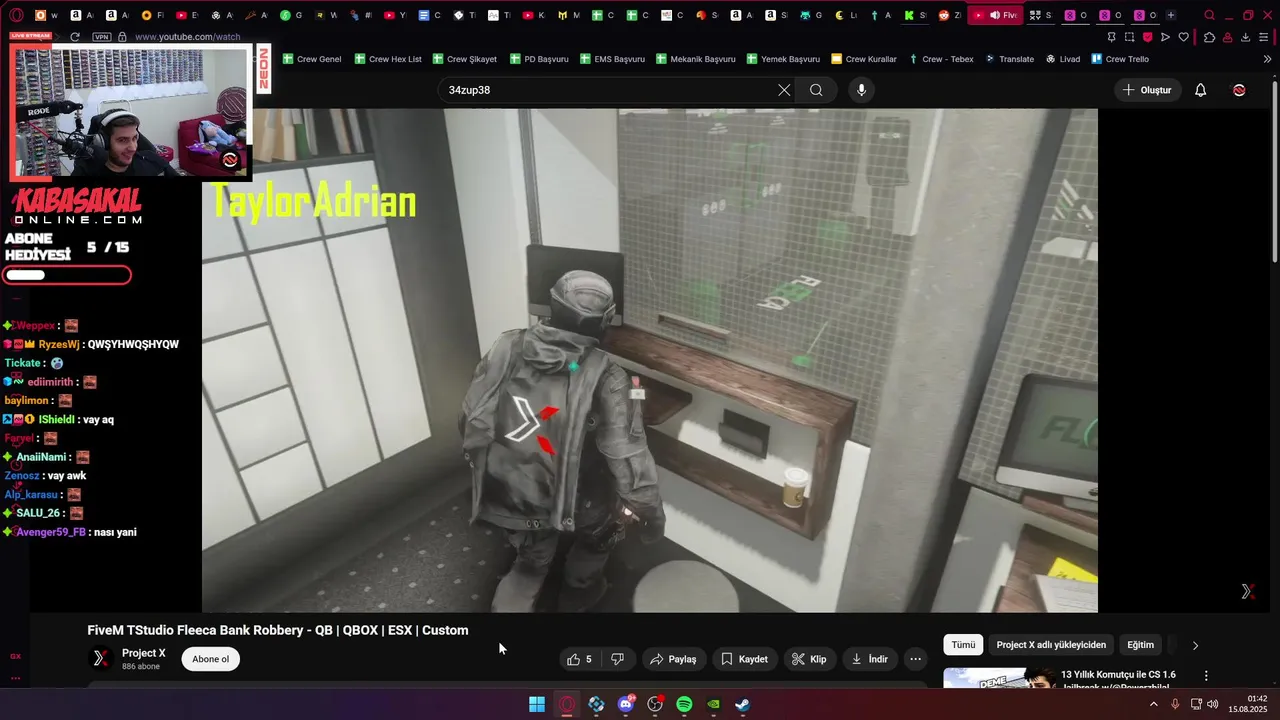Open the browser profile account icon
Image resolution: width=1280 pixels, height=720 pixels.
tap(1227, 37)
